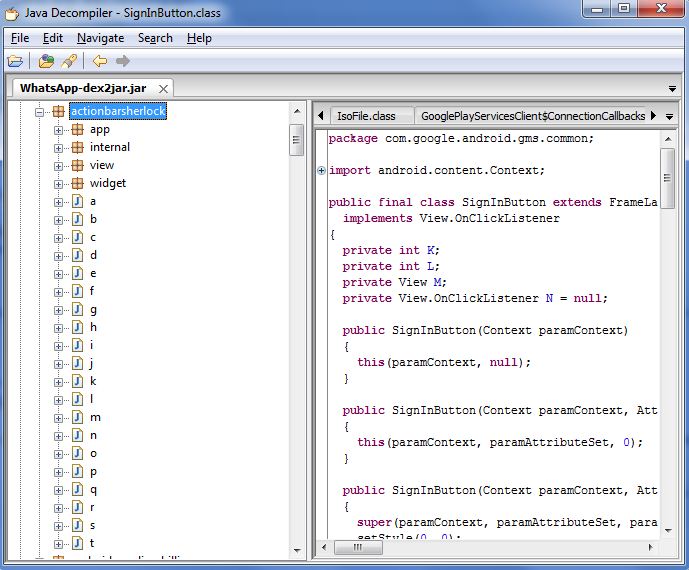Click the class file icon for h
The height and width of the screenshot is (570, 689).
[77, 327]
